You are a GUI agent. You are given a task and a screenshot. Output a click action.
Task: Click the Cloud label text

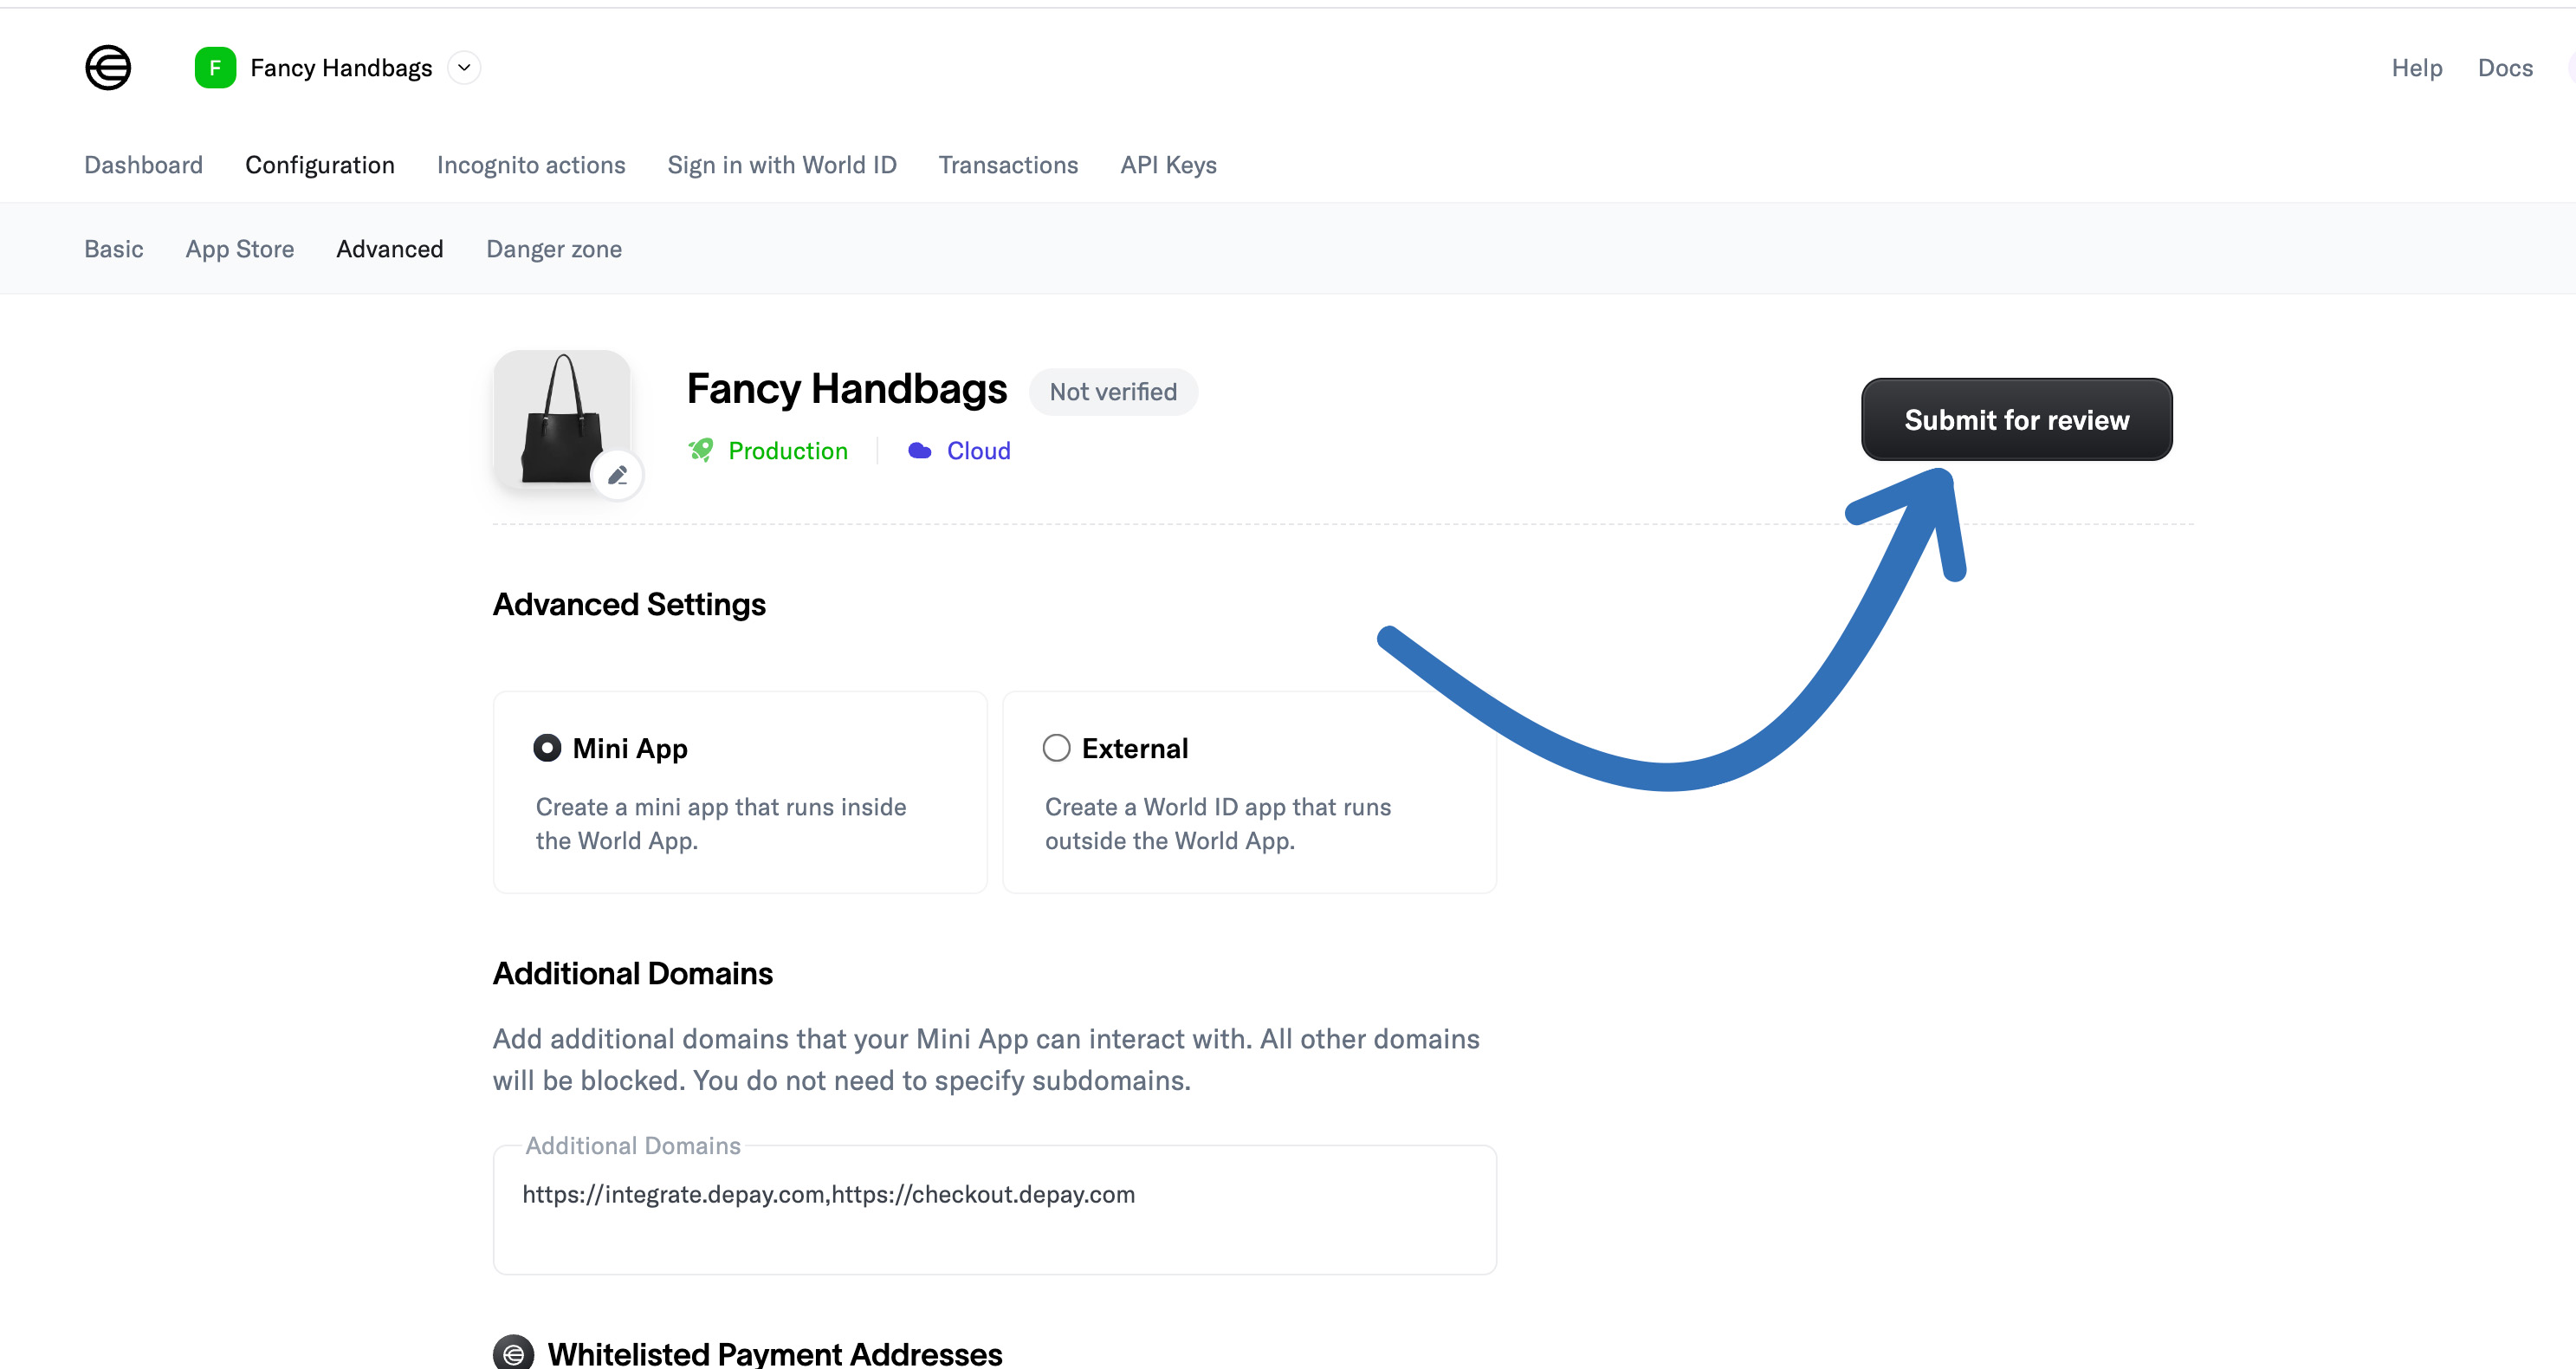(x=978, y=451)
